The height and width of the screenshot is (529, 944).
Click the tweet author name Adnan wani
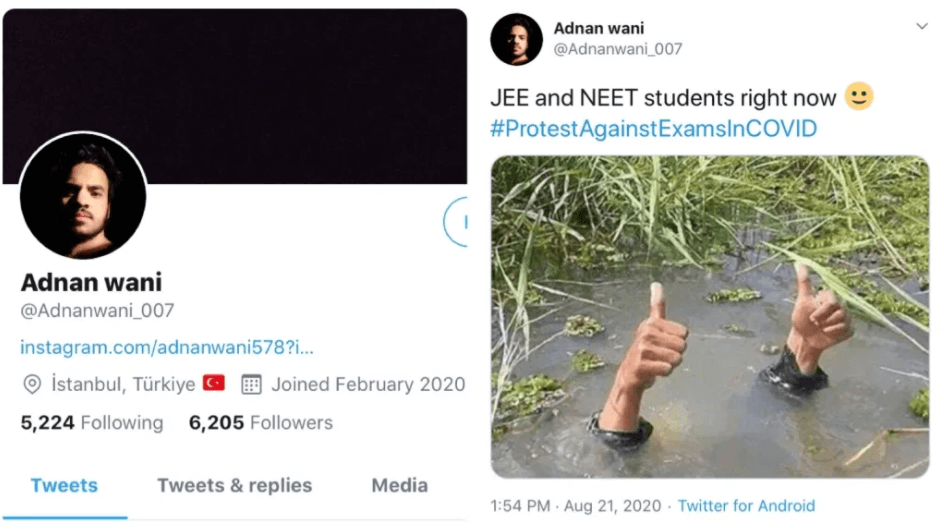pyautogui.click(x=599, y=28)
